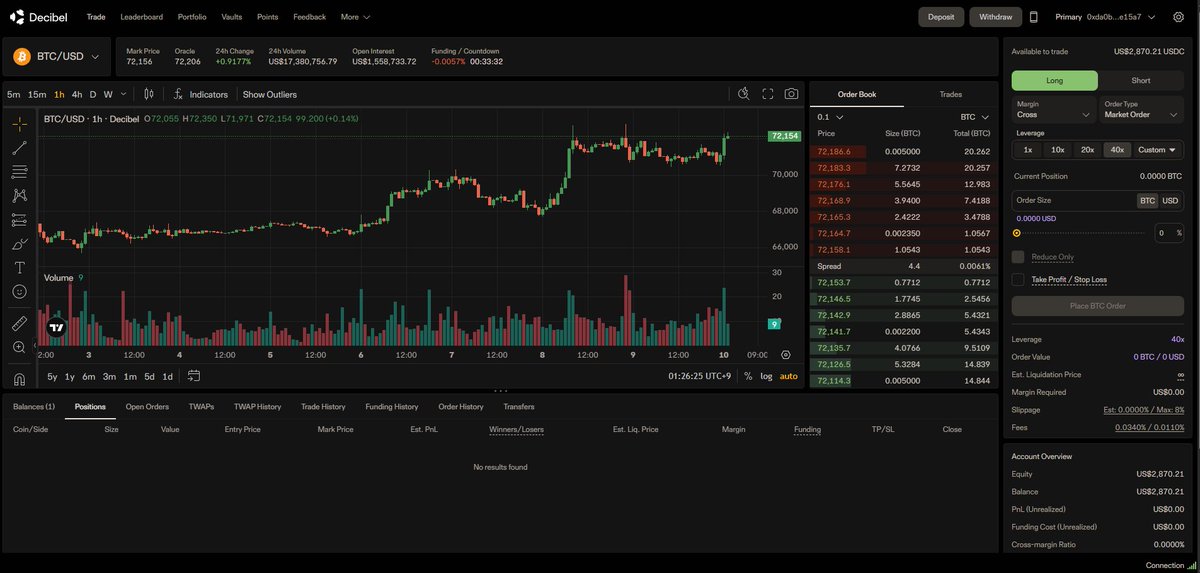Click the Bitcoin coin icon
This screenshot has height=573, width=1200.
click(x=22, y=57)
